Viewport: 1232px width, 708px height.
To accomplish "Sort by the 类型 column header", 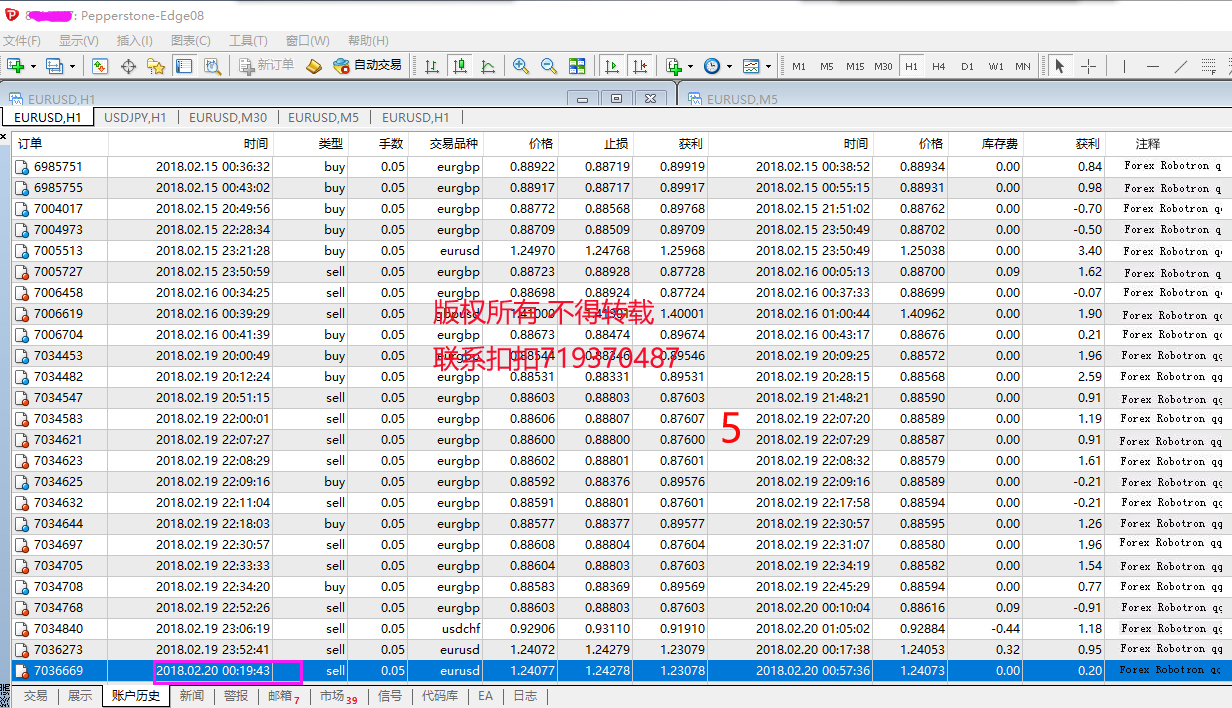I will coord(311,144).
